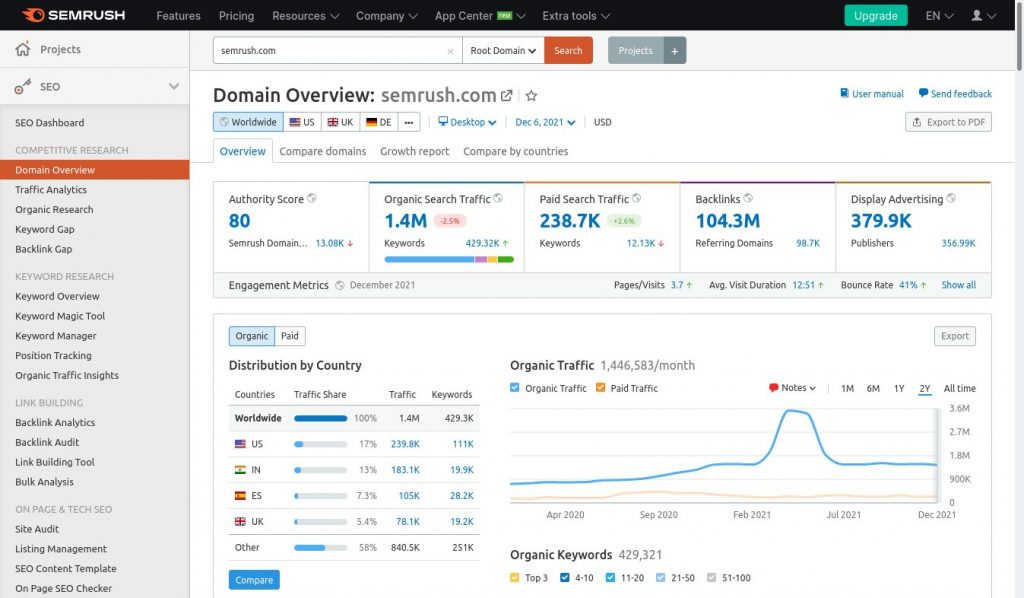
Task: Toggle the 51-100 keywords checkbox
Action: [x=711, y=578]
